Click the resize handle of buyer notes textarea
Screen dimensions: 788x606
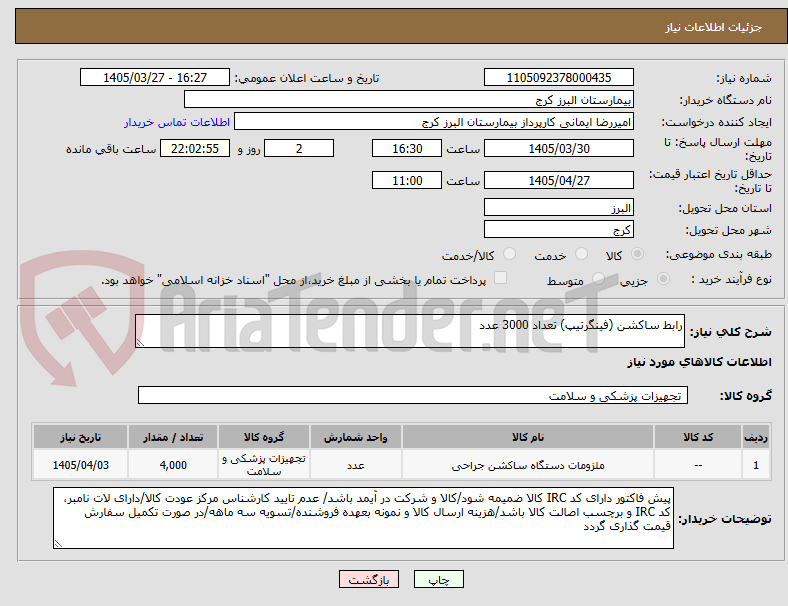point(58,544)
